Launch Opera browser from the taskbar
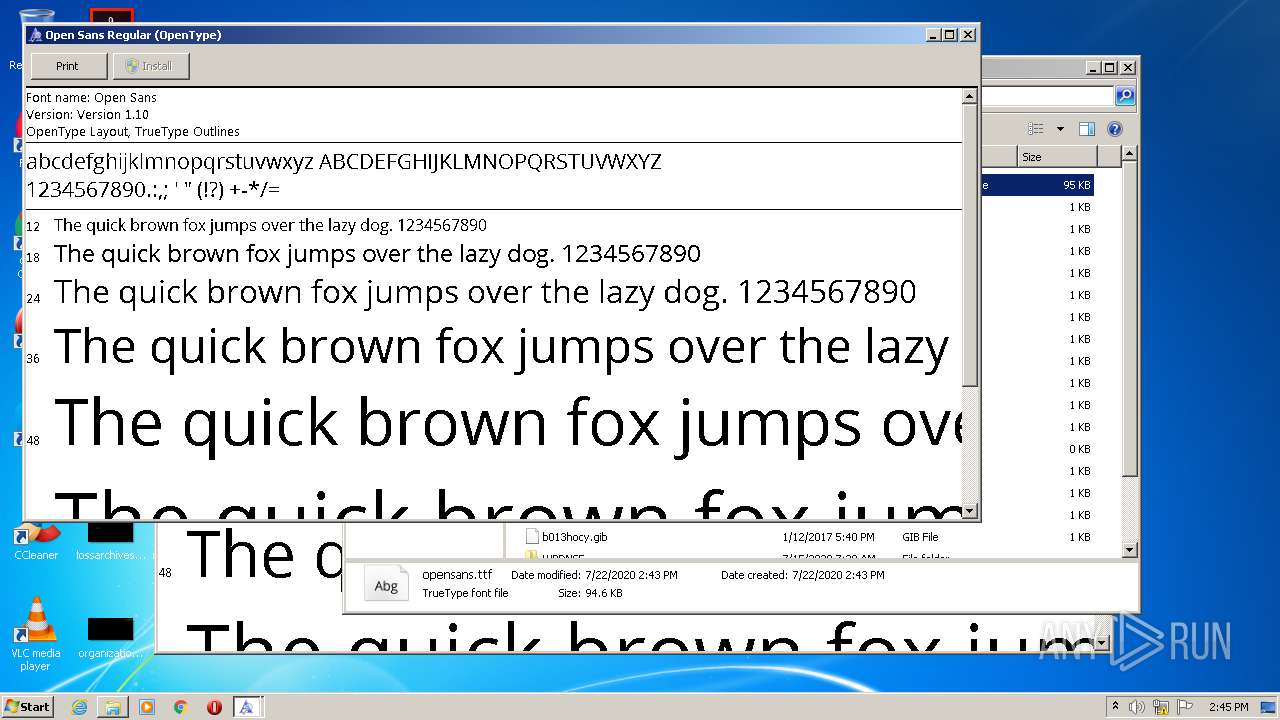 pyautogui.click(x=214, y=707)
